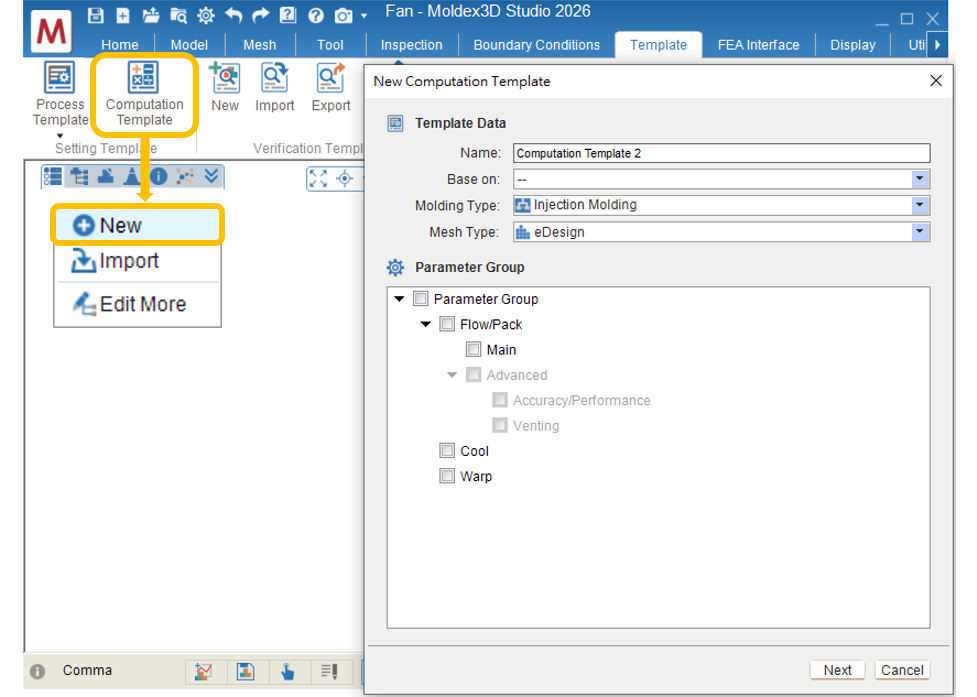
Task: Switch to the Display ribbon tab
Action: click(852, 45)
